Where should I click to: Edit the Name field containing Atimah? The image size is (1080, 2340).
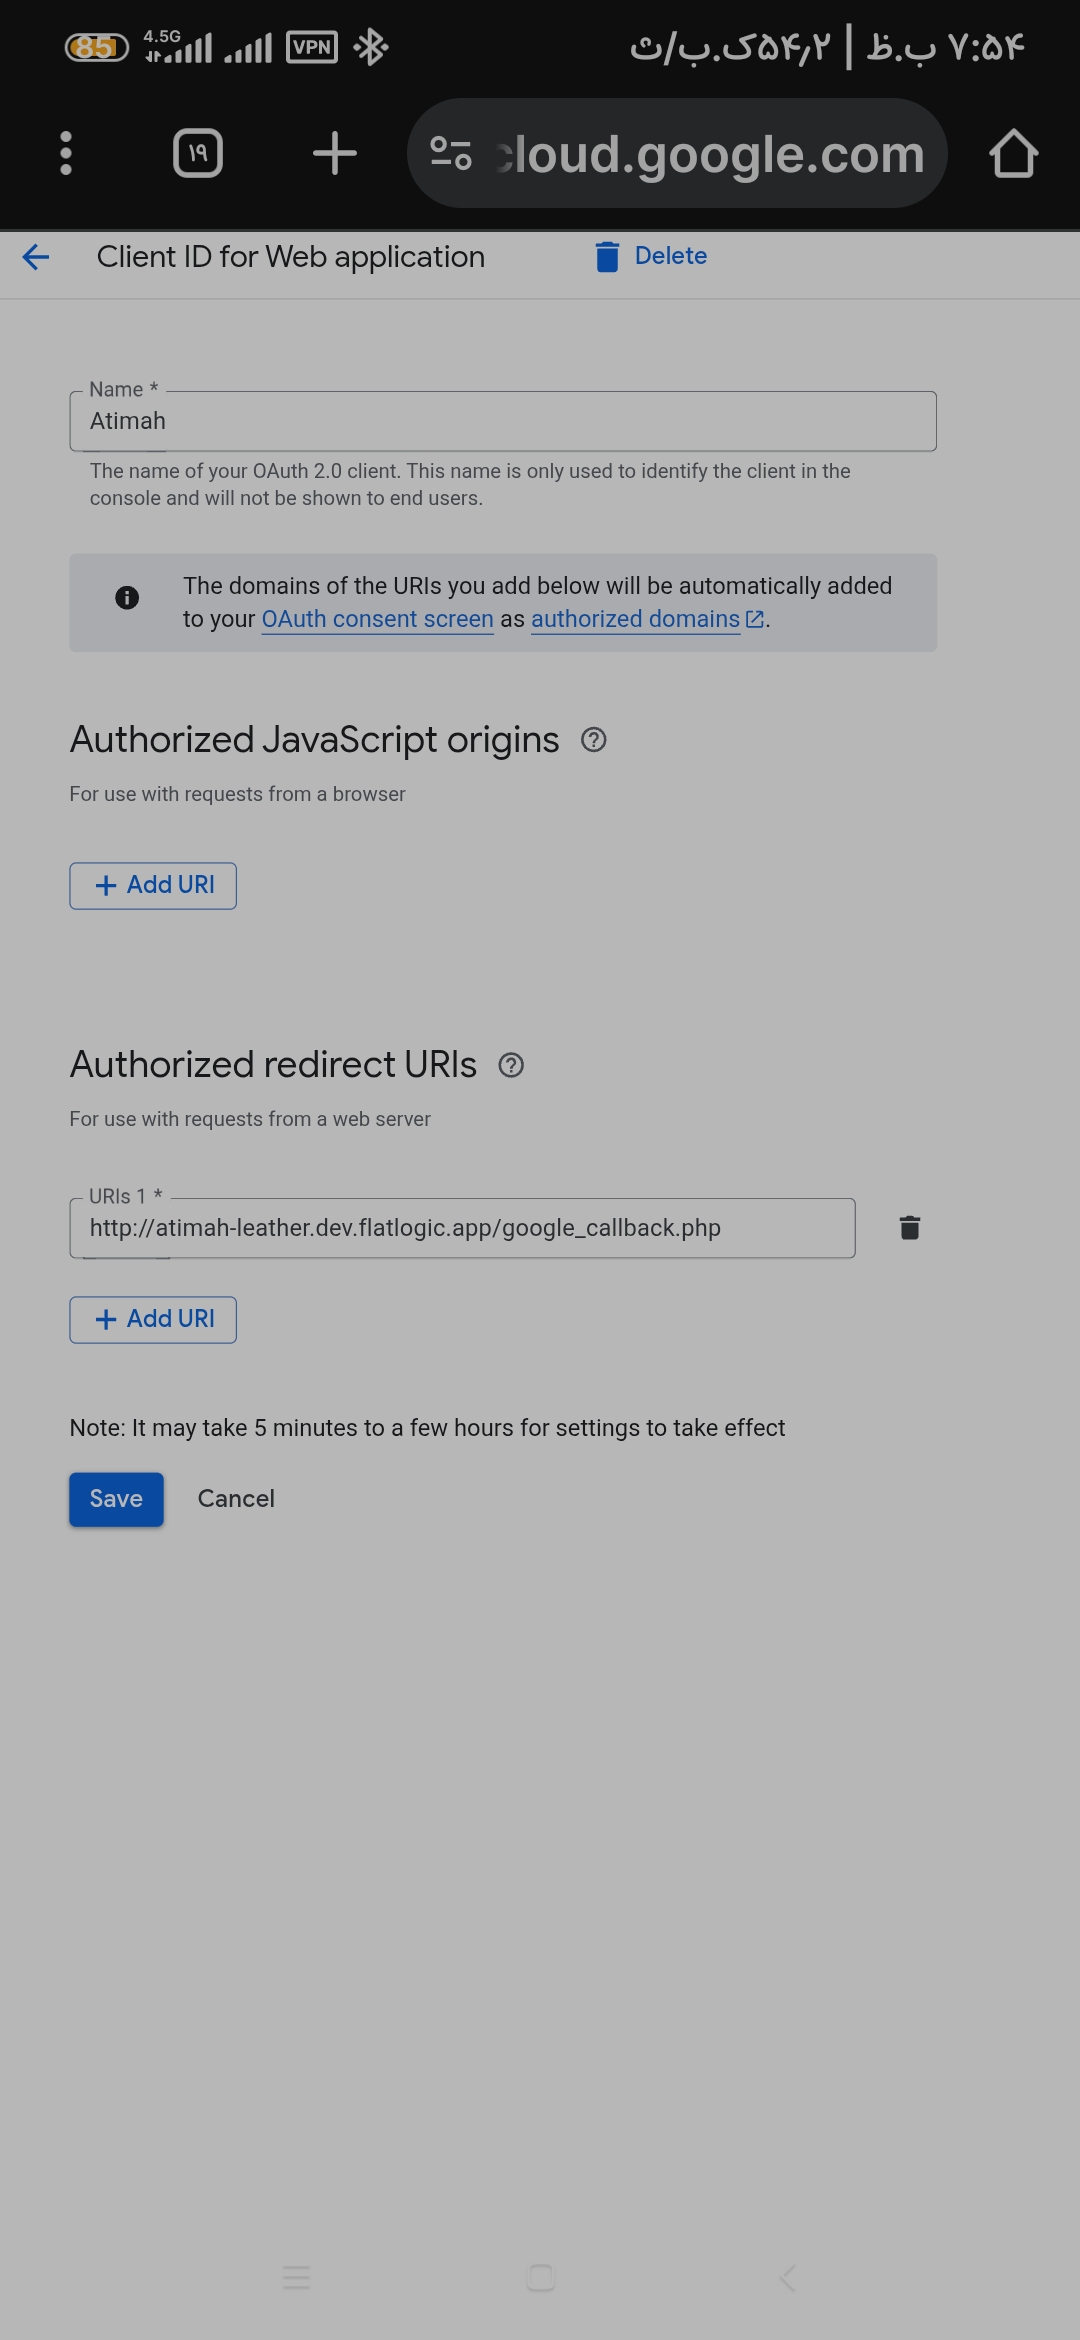pyautogui.click(x=502, y=421)
